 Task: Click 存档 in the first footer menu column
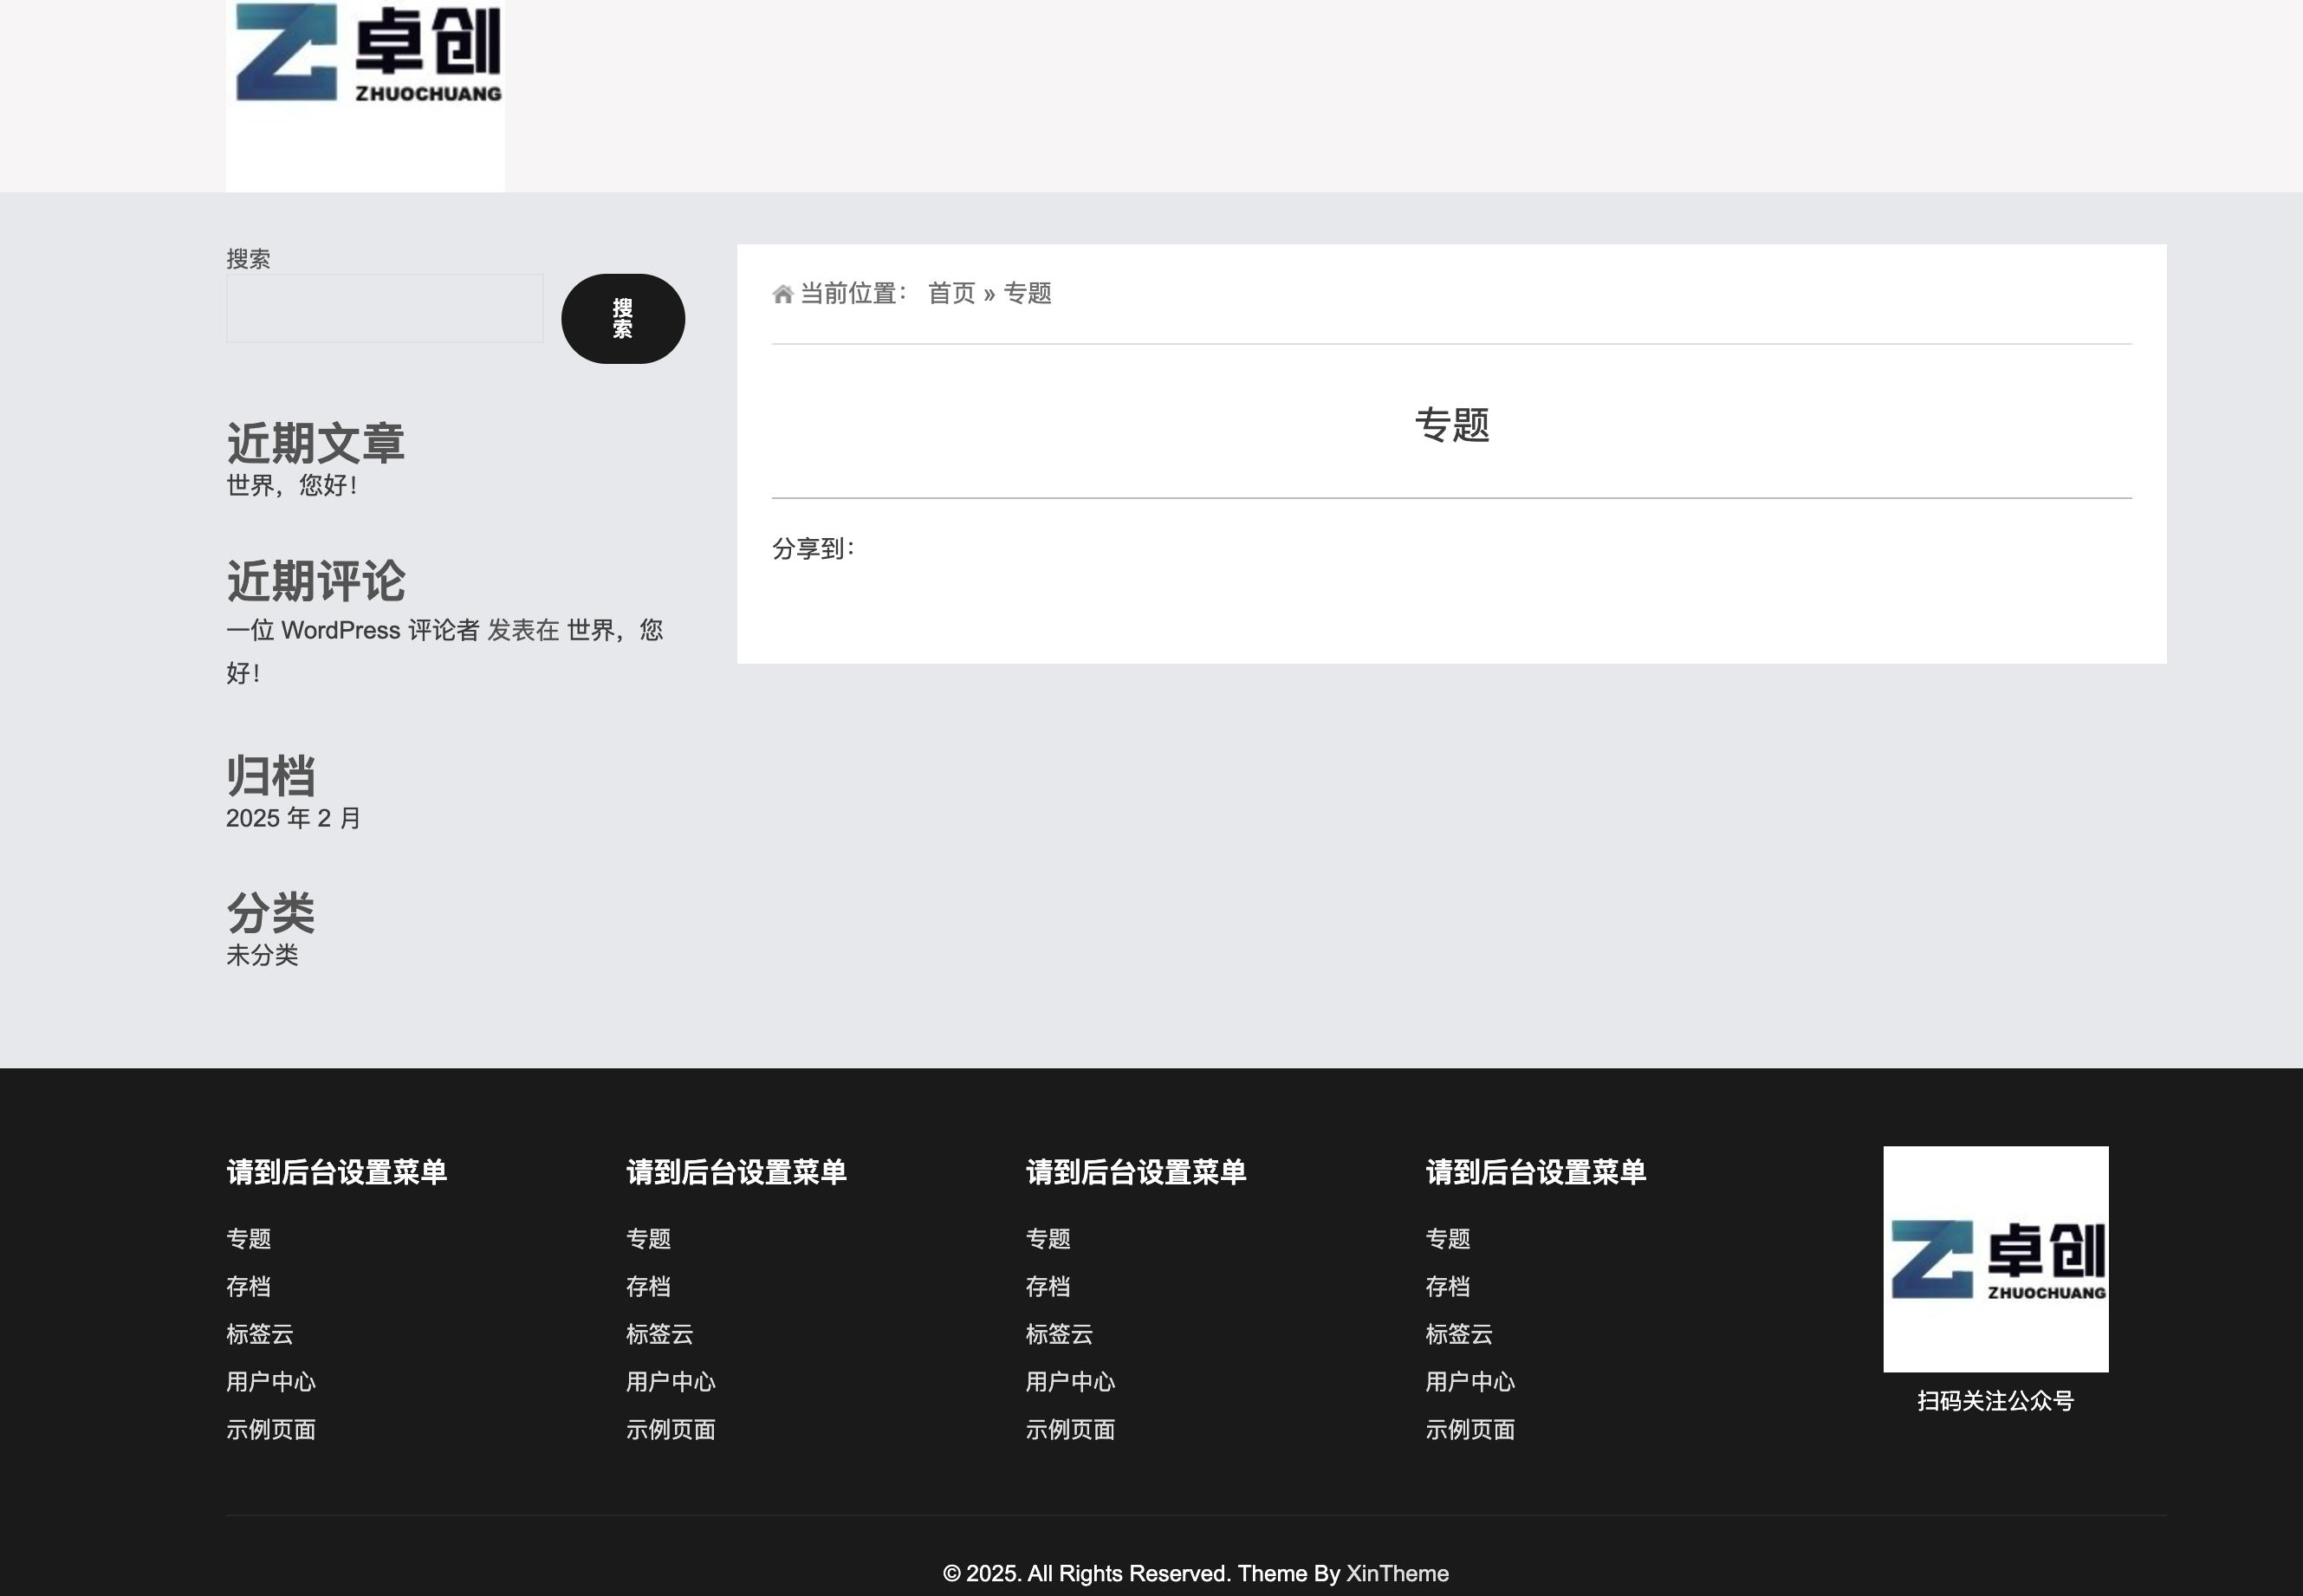249,1287
